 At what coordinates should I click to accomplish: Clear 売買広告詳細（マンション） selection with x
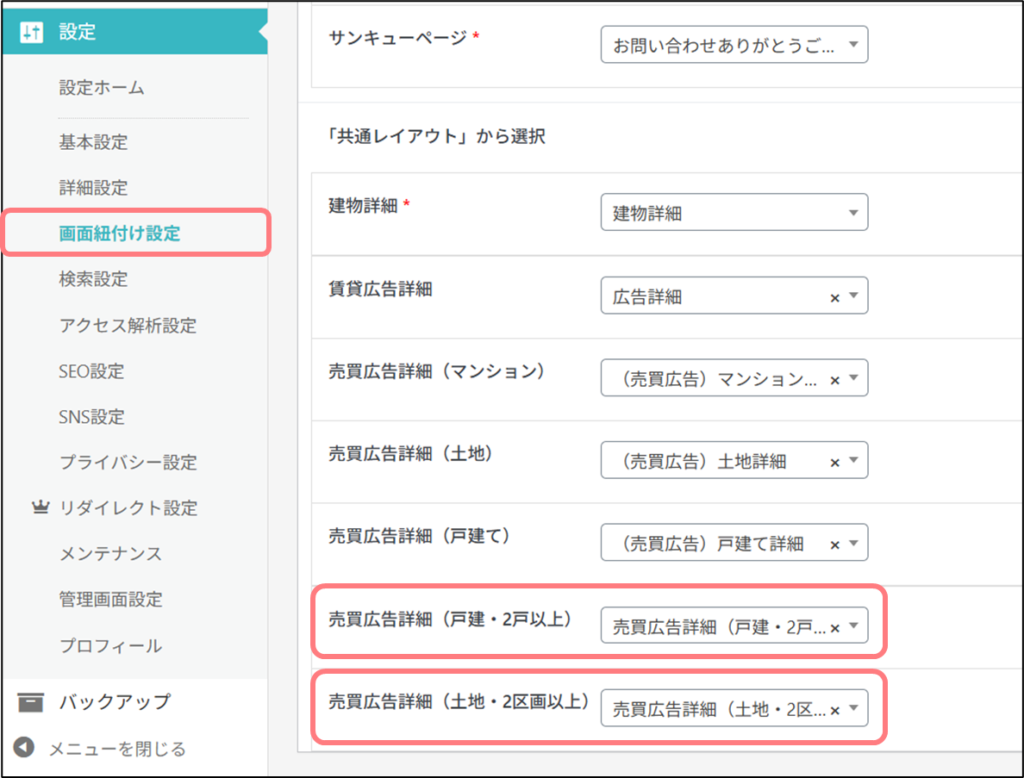(835, 379)
